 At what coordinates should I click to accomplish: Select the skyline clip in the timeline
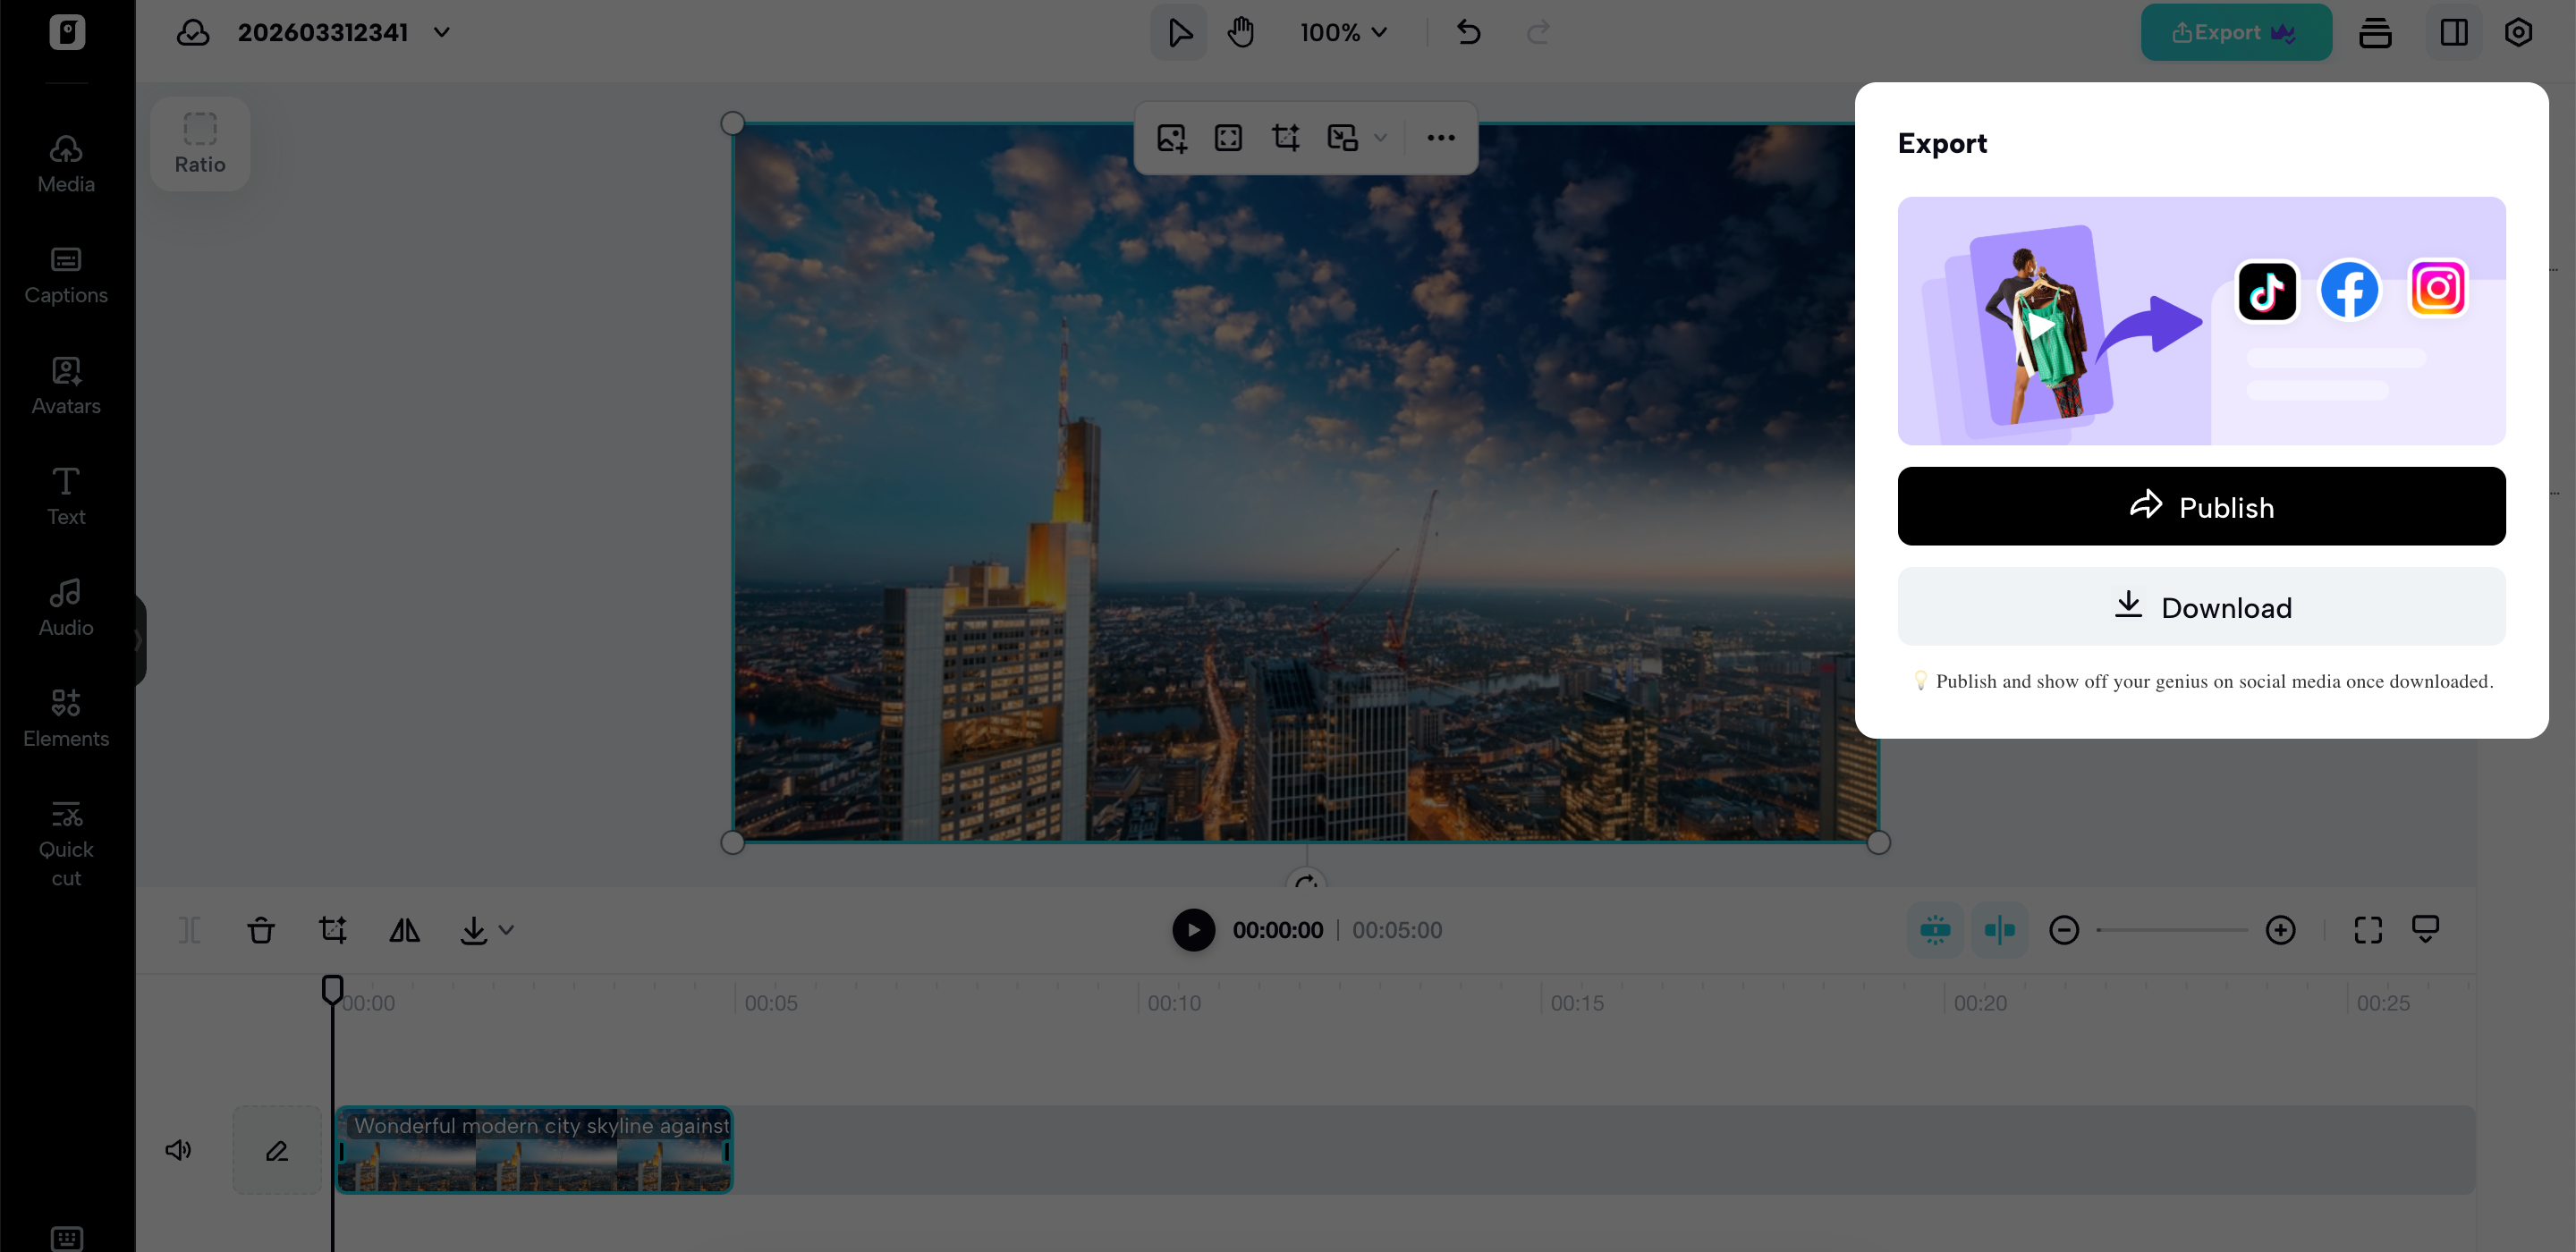click(x=535, y=1150)
